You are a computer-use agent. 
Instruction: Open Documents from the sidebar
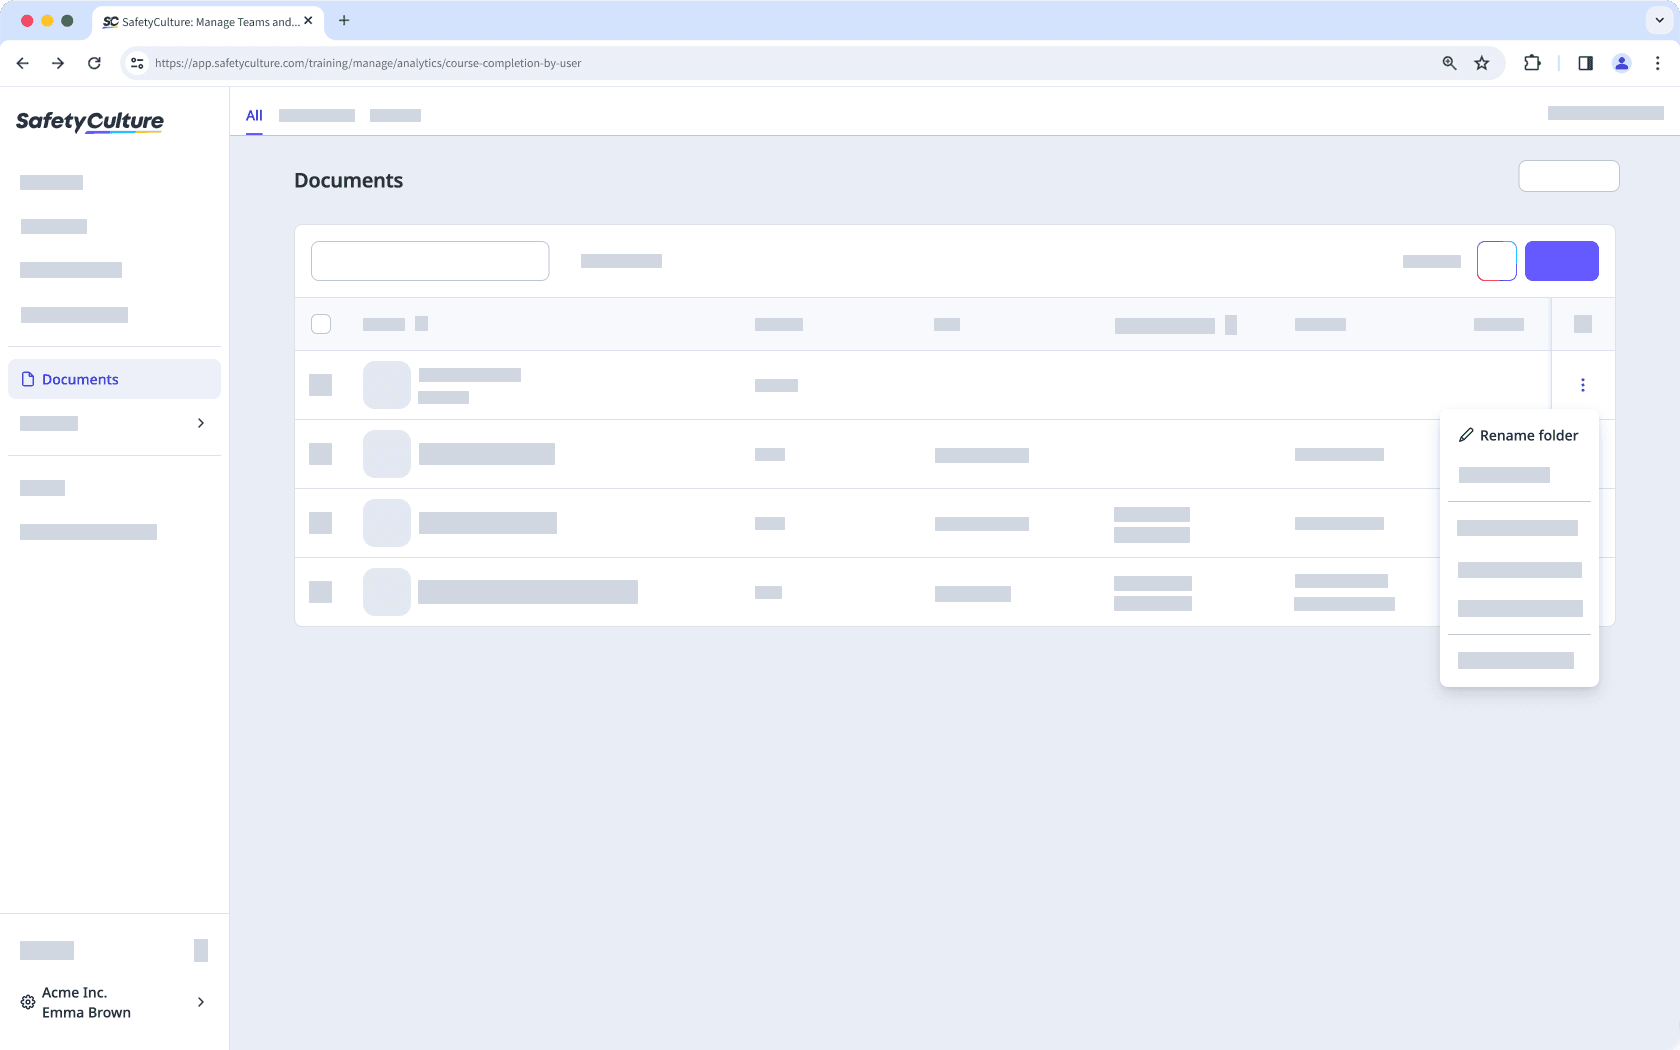pos(79,379)
